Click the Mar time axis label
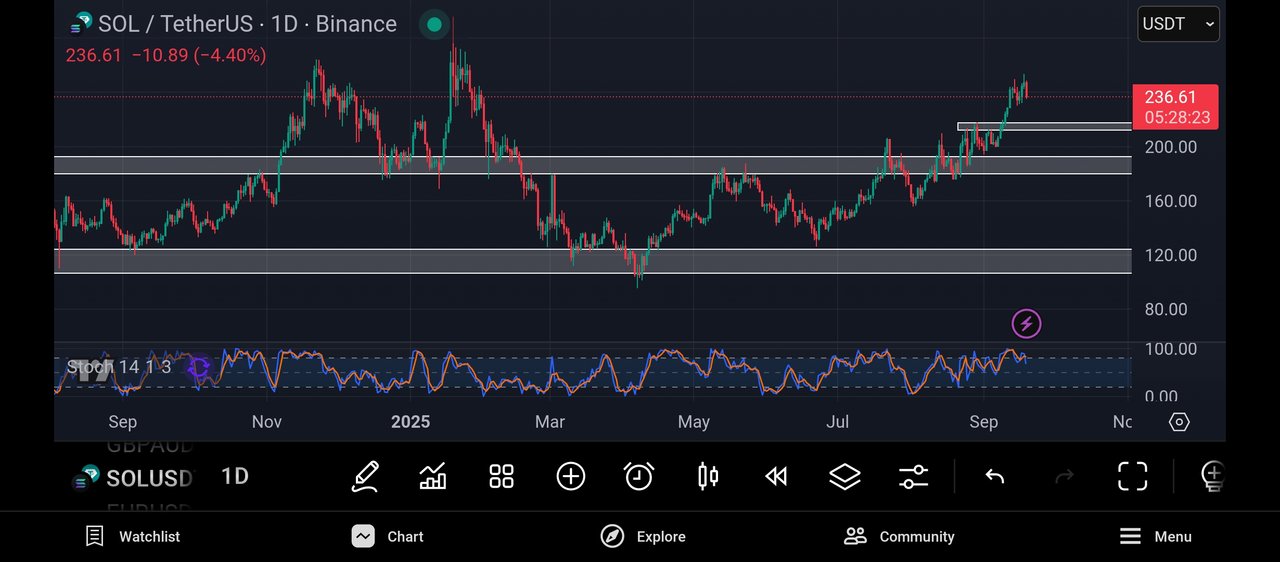This screenshot has width=1280, height=562. [550, 422]
